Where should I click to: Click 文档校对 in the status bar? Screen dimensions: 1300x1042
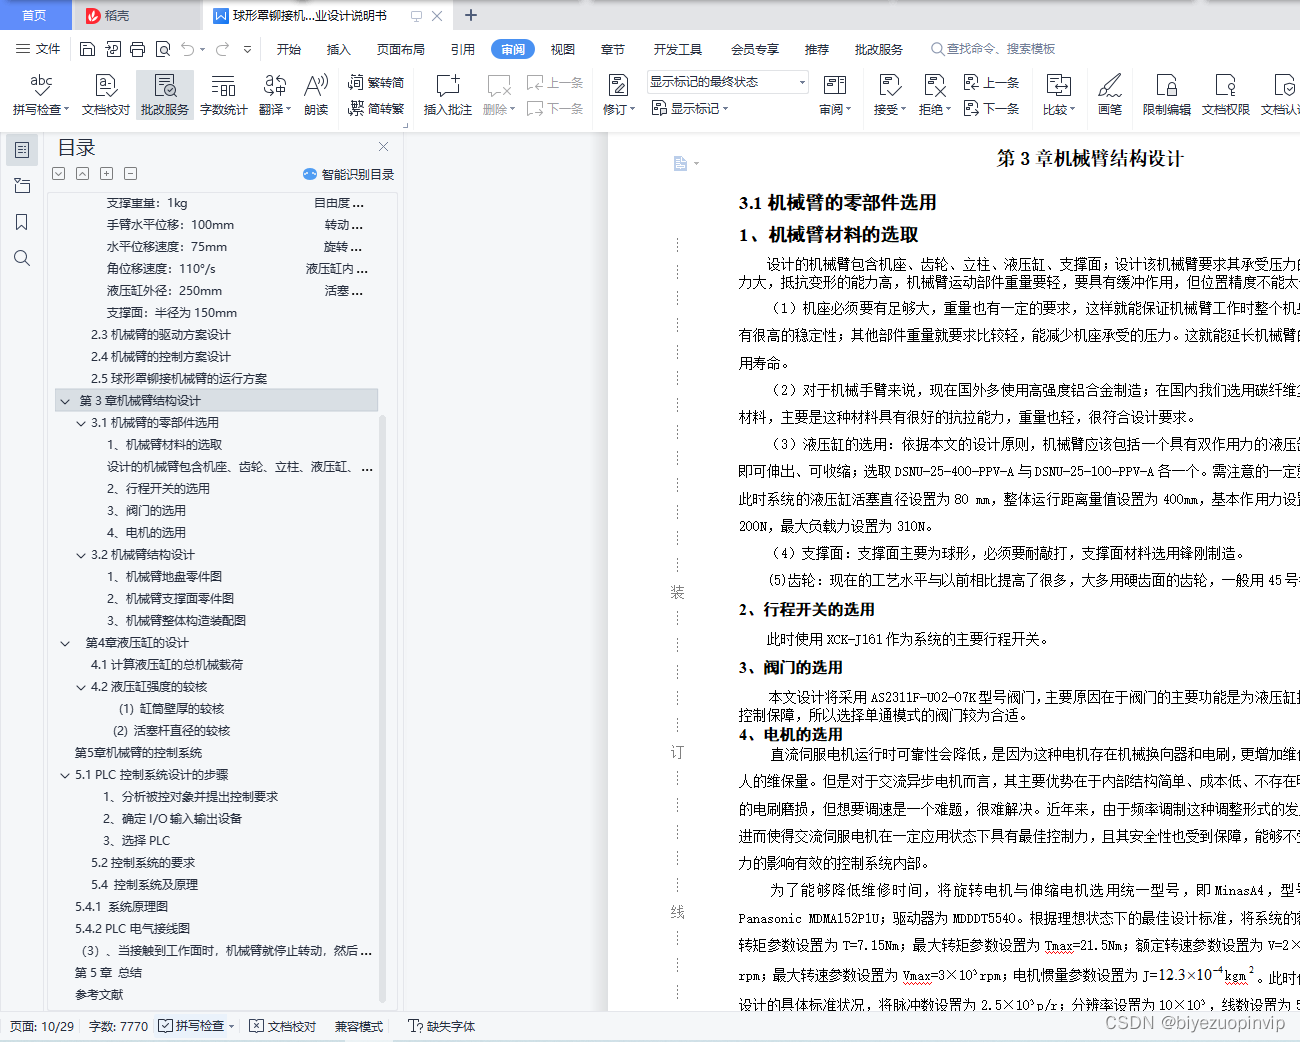[283, 1026]
